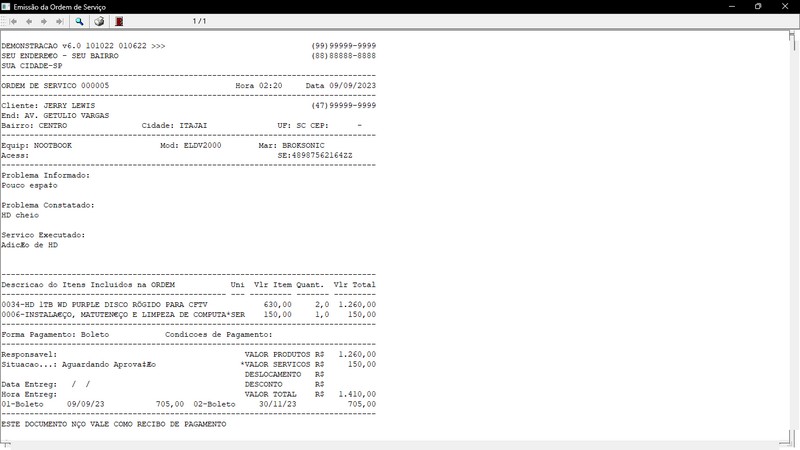The image size is (800, 450).
Task: Click 'Bairro: CENTRO' text
Action: (x=34, y=126)
